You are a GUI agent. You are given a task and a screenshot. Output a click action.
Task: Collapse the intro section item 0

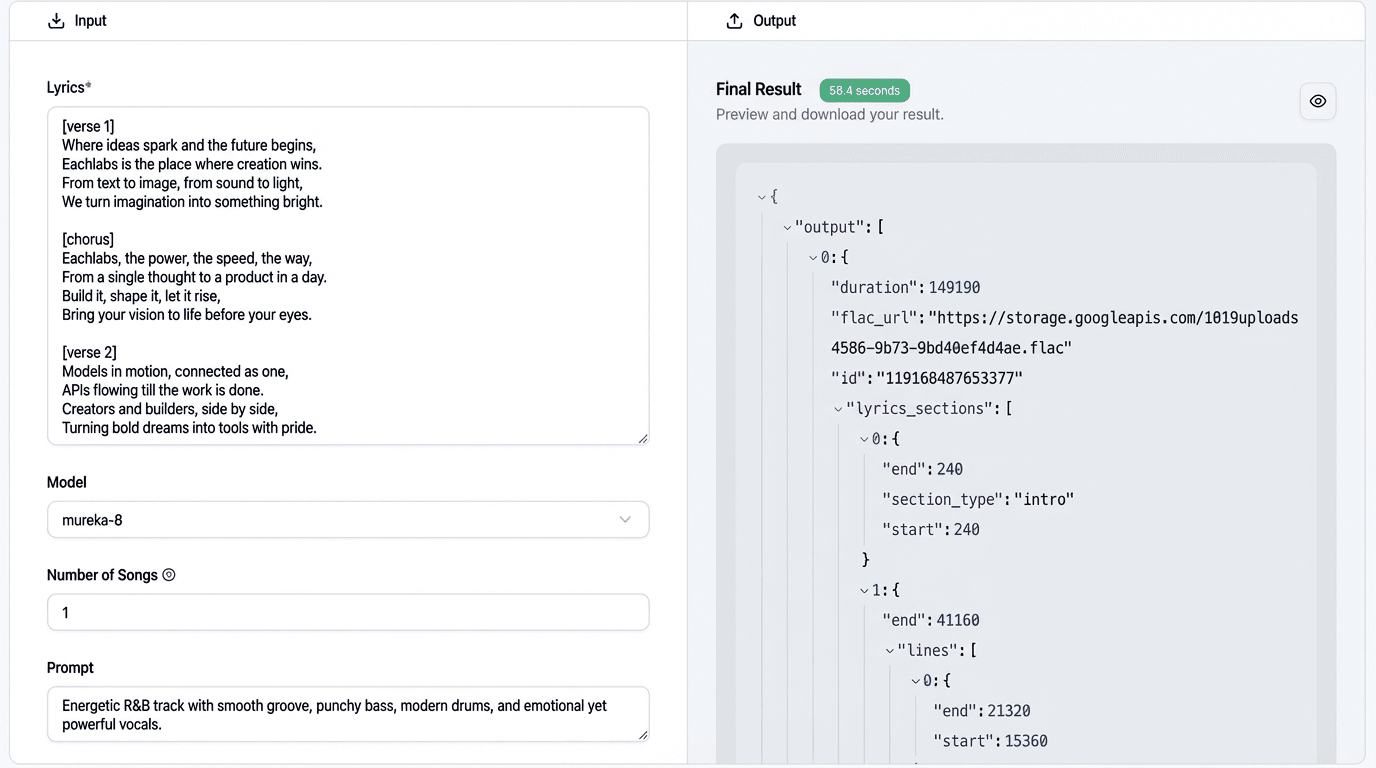click(x=864, y=439)
